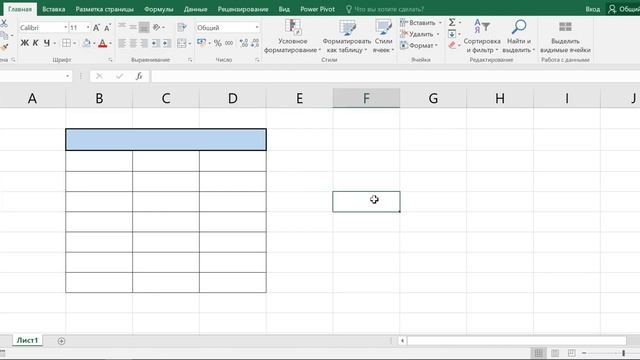
Task: Click the zoom slider handle
Action: 623,353
